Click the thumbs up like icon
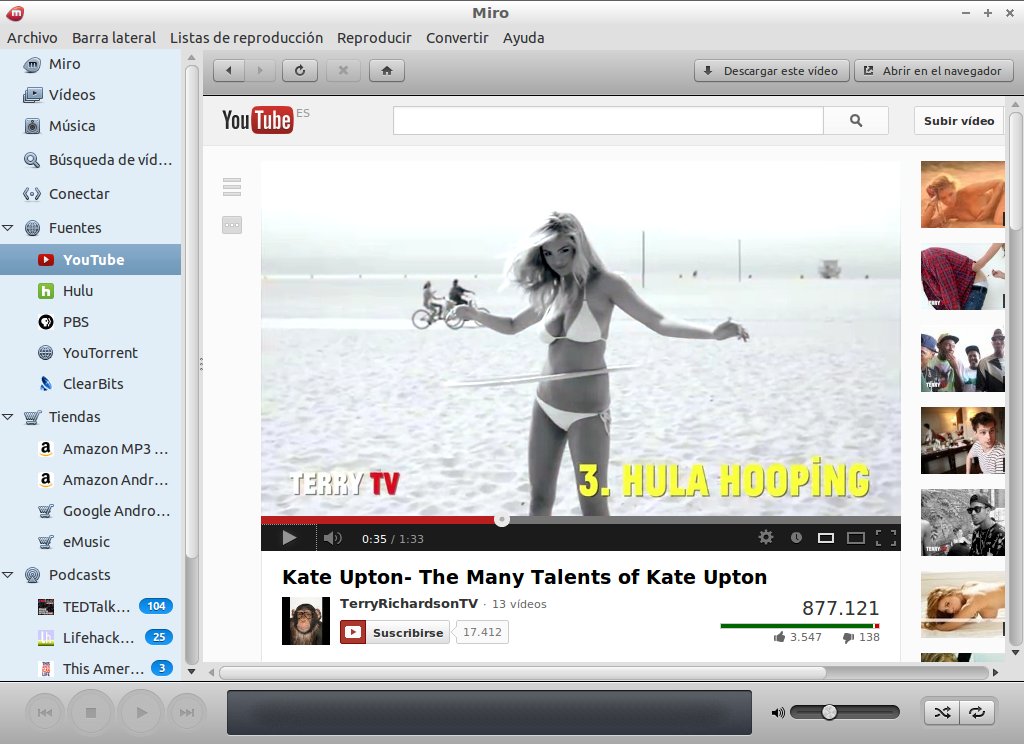 (779, 637)
